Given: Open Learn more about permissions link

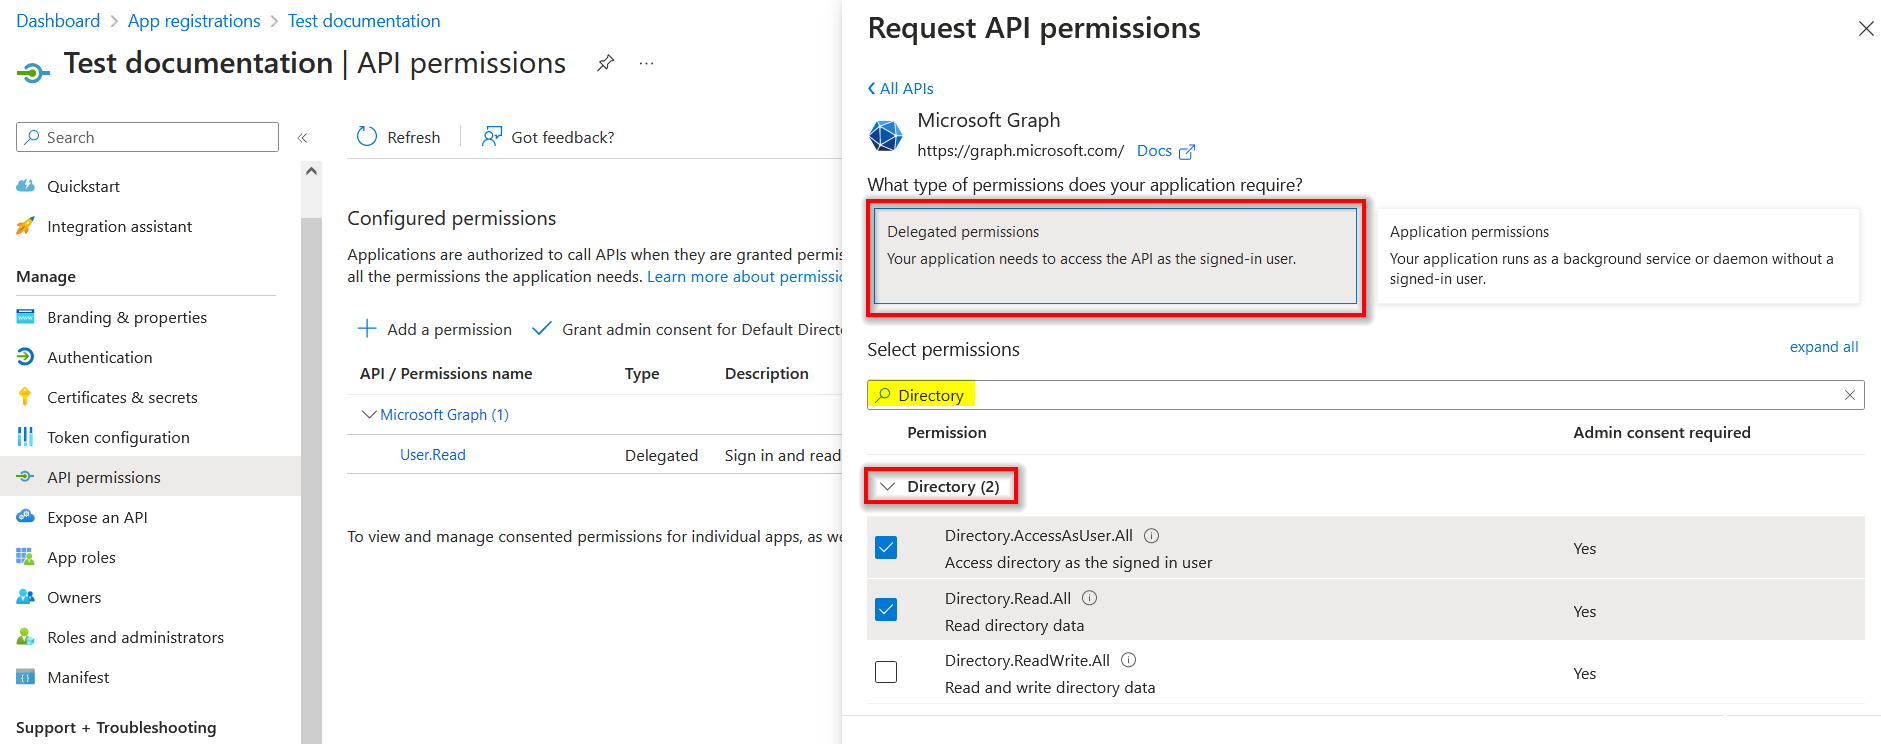Looking at the screenshot, I should tap(745, 277).
